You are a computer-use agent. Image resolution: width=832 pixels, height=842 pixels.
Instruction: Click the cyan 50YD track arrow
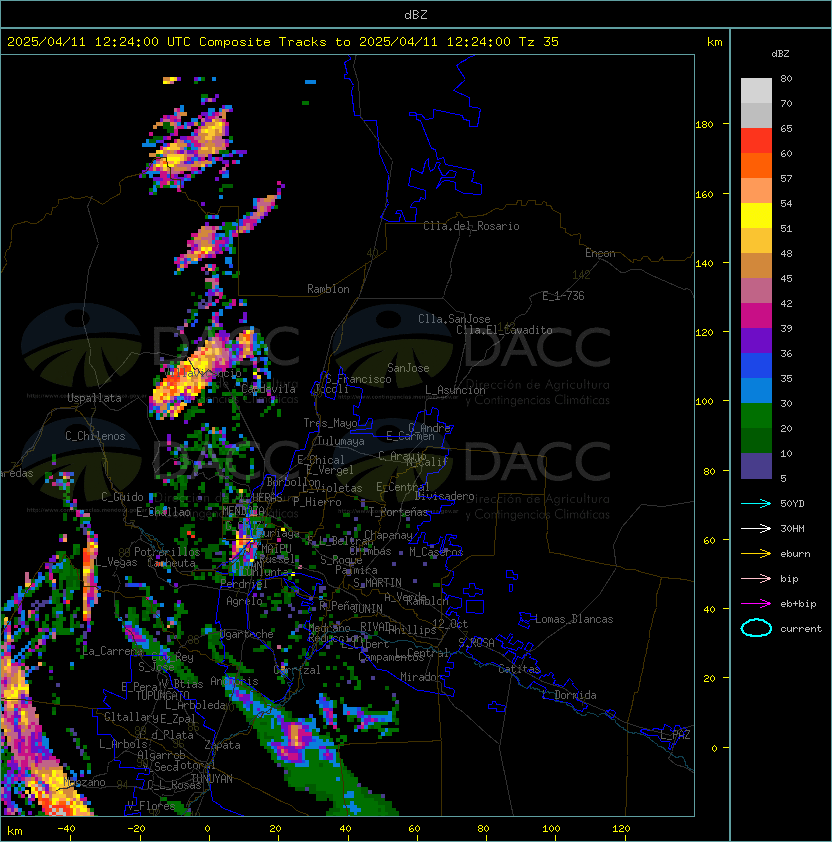click(756, 503)
